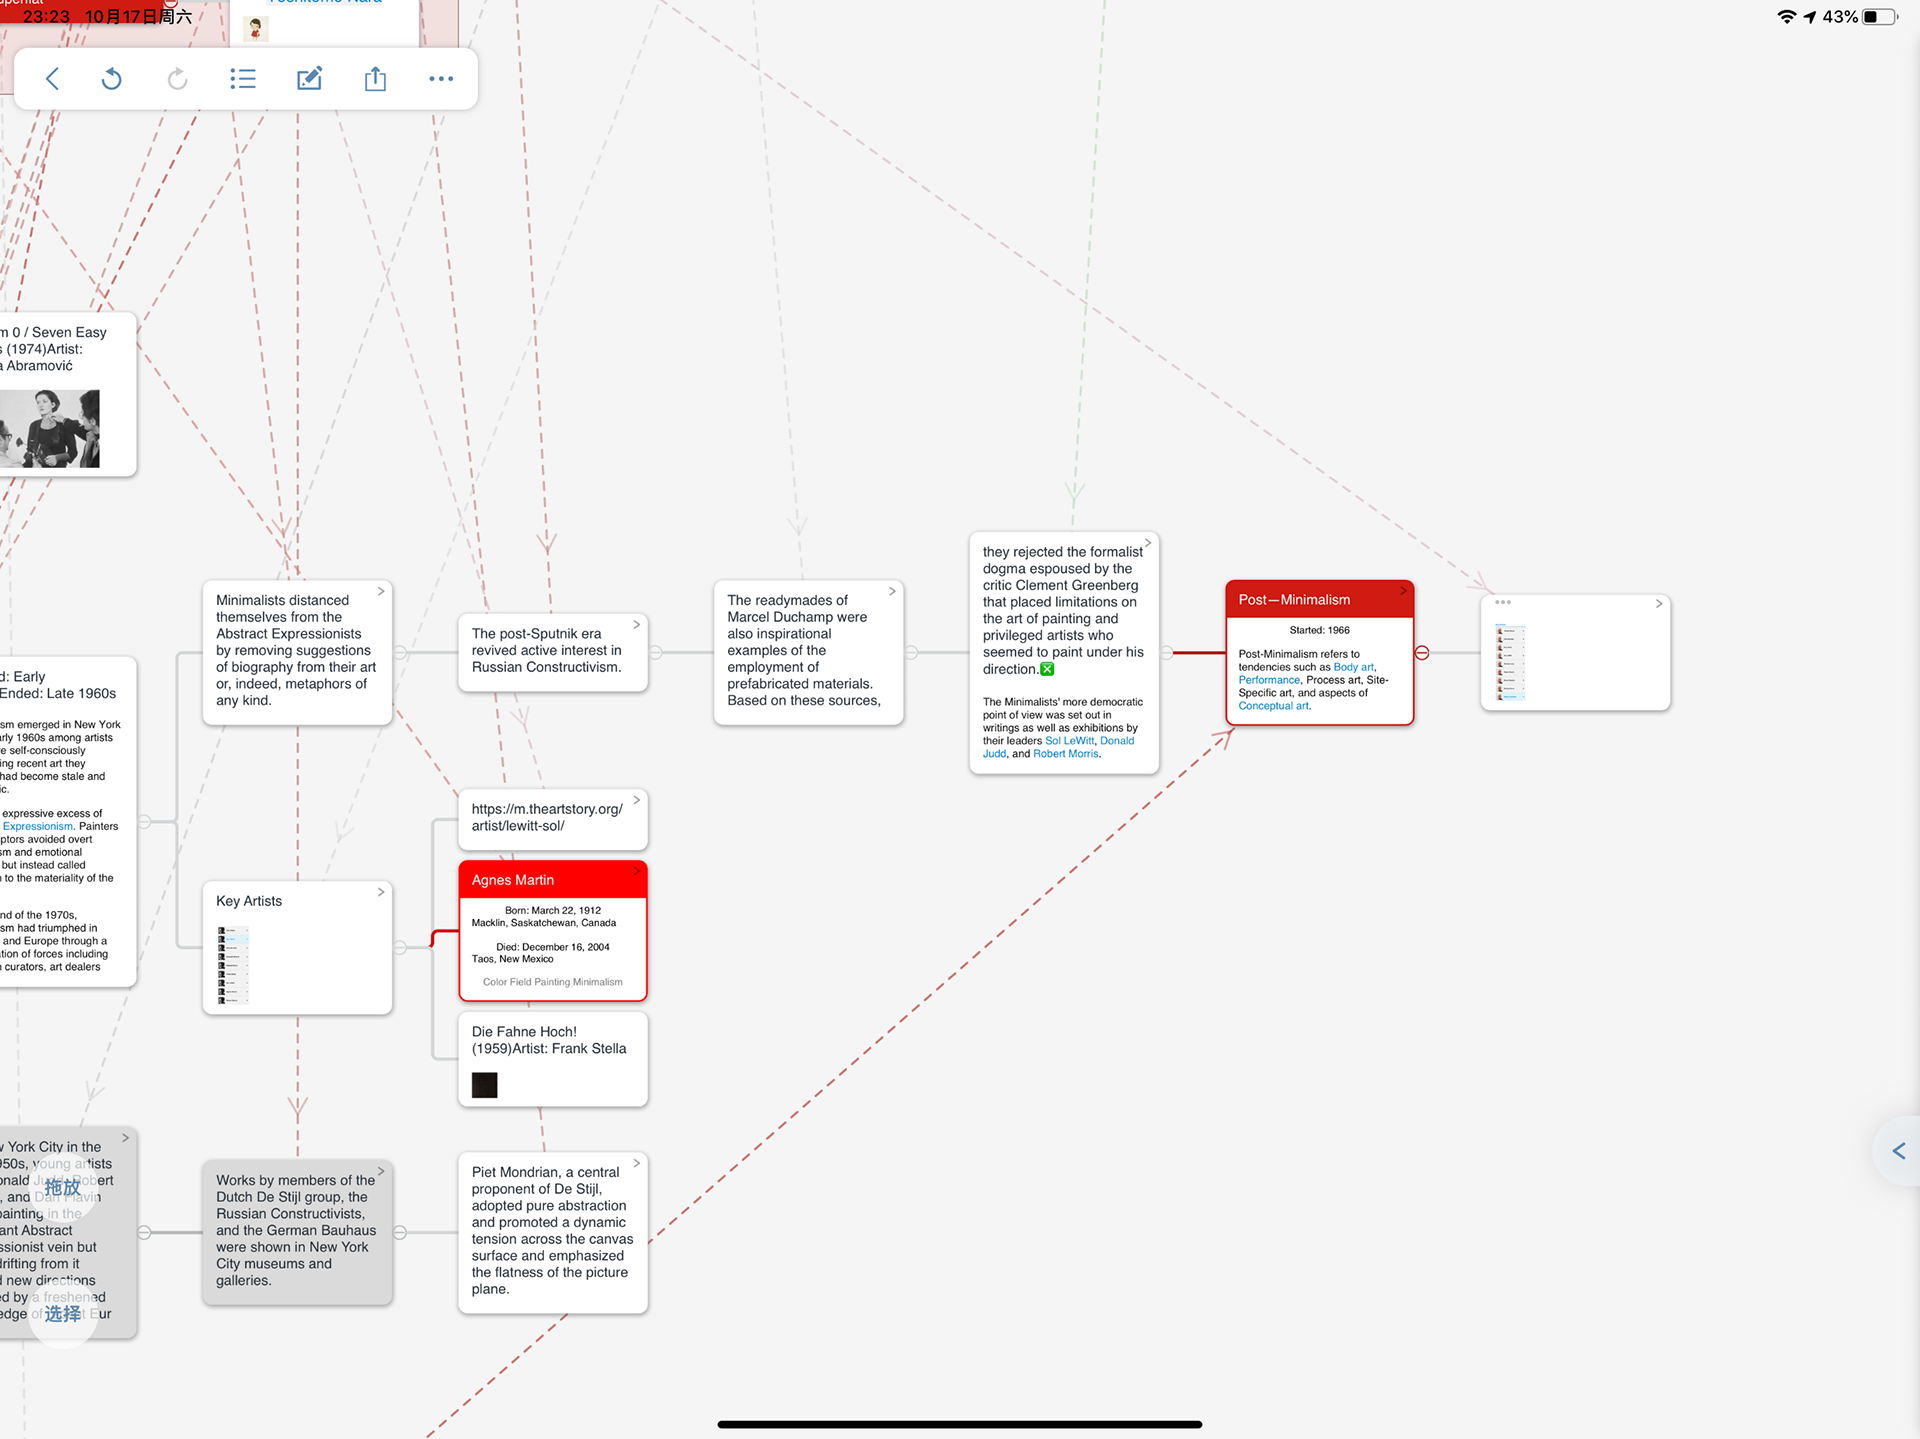Toggle branch node after 'post-Sputnik era' card
The width and height of the screenshot is (1920, 1439).
[x=656, y=653]
